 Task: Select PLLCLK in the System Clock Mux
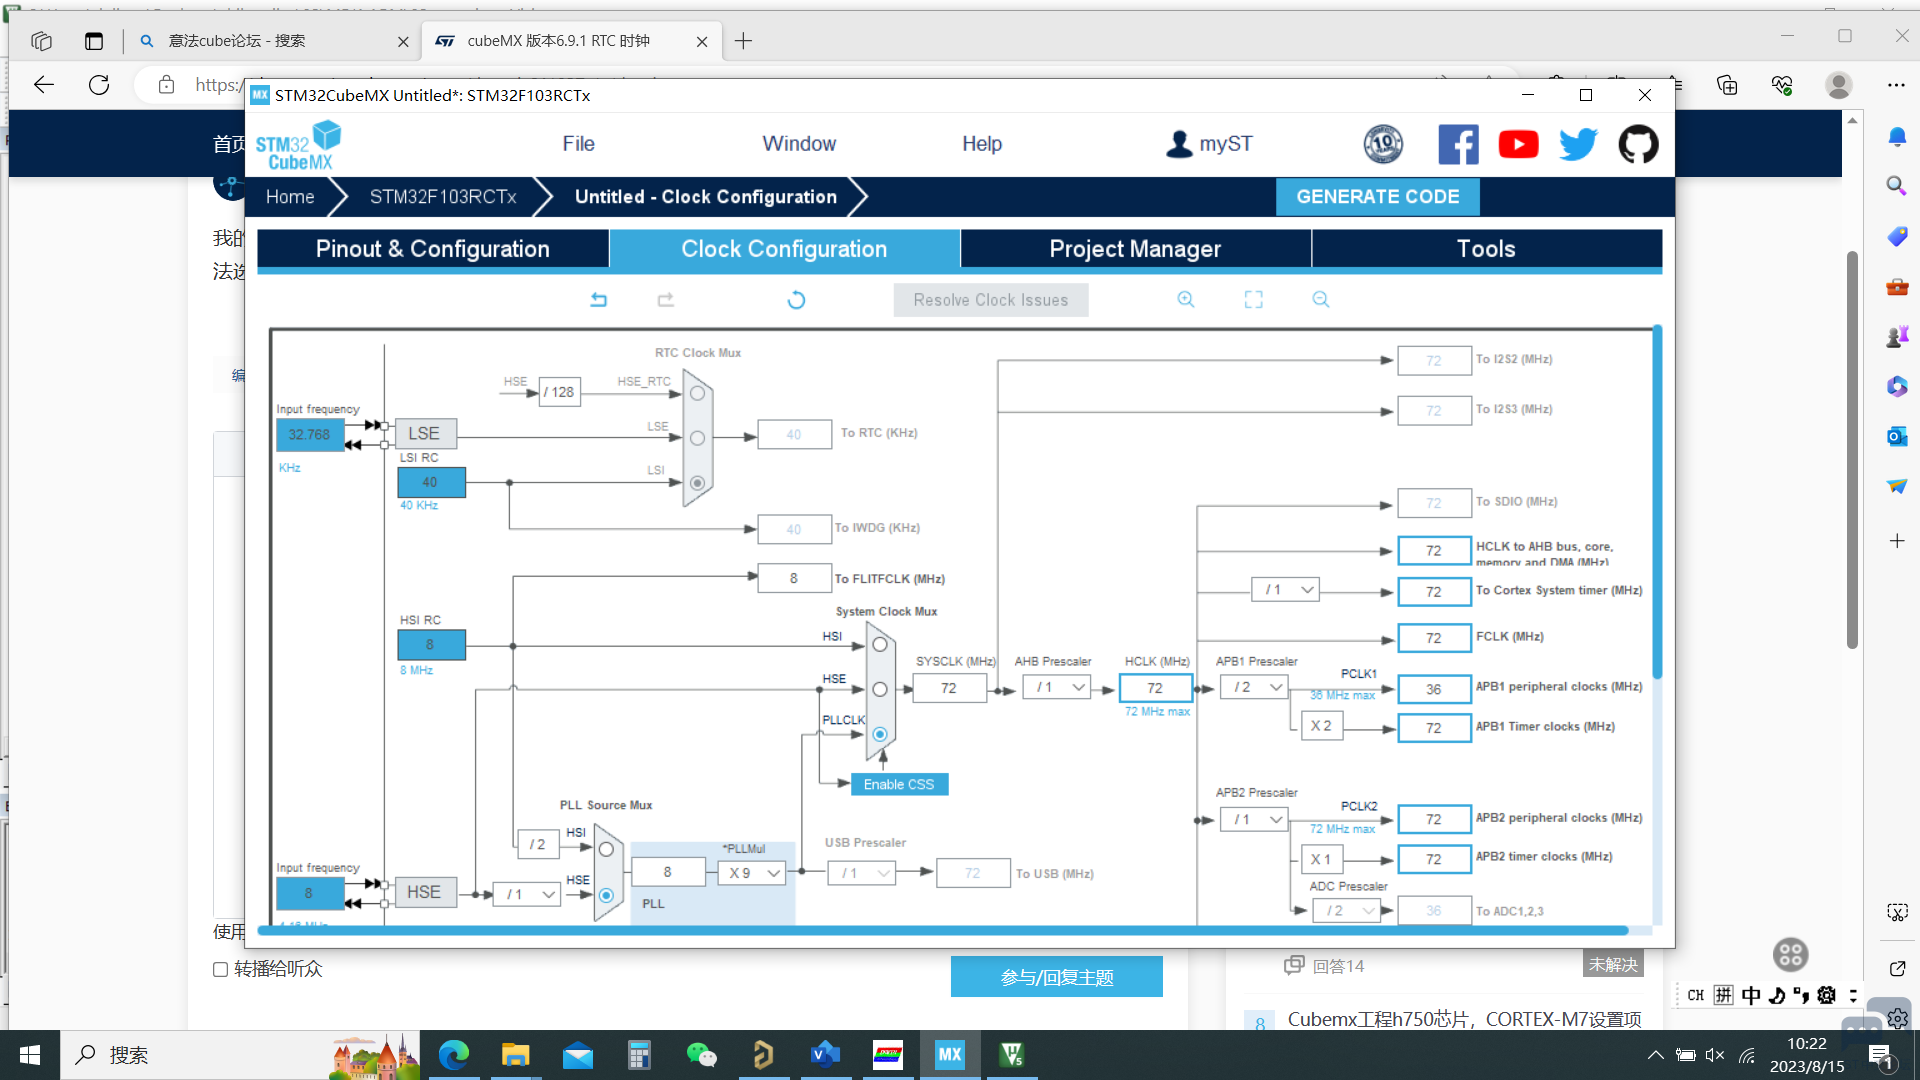pos(880,734)
